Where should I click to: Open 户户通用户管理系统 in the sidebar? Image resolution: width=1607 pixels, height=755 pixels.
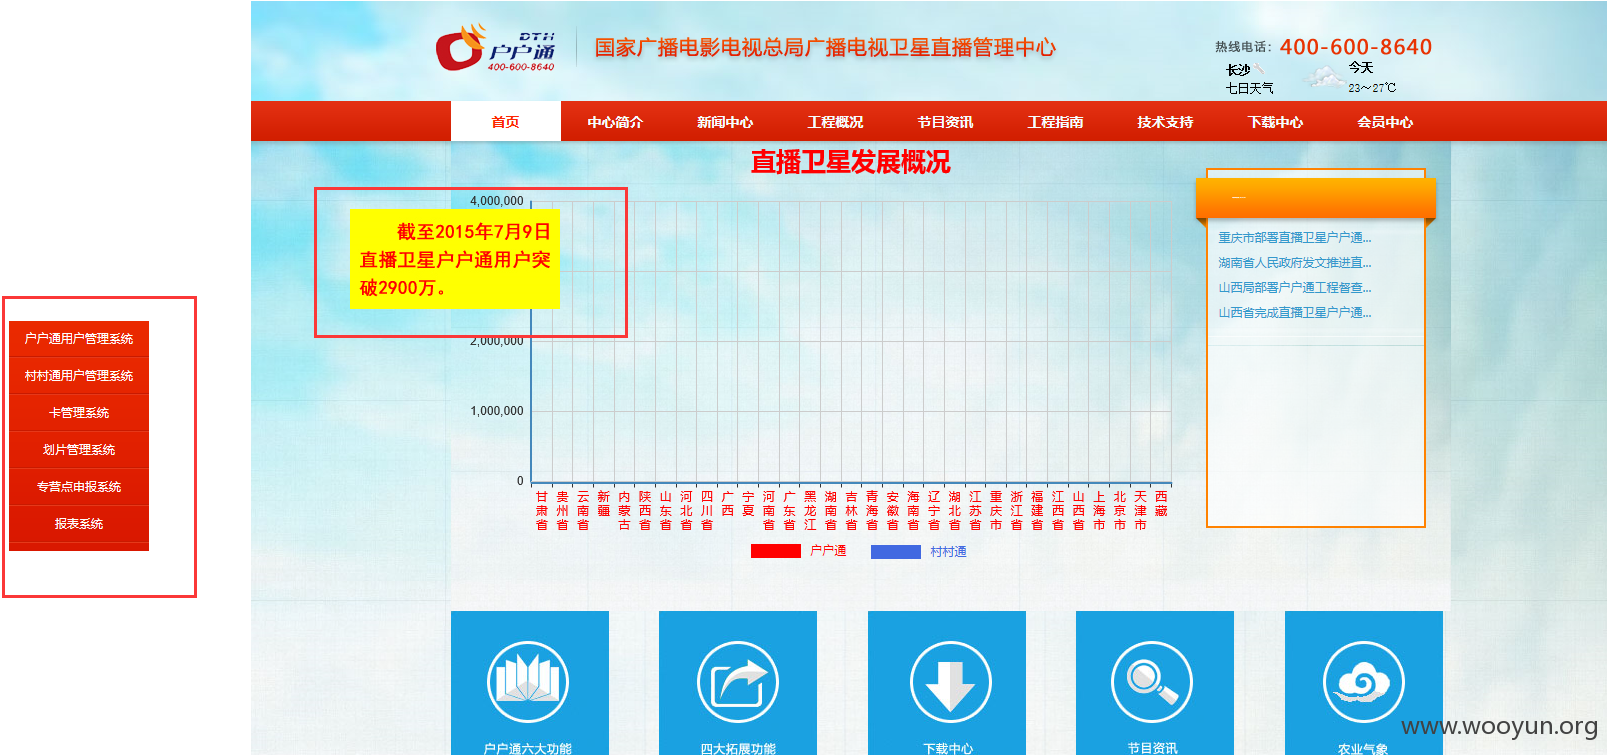coord(79,339)
